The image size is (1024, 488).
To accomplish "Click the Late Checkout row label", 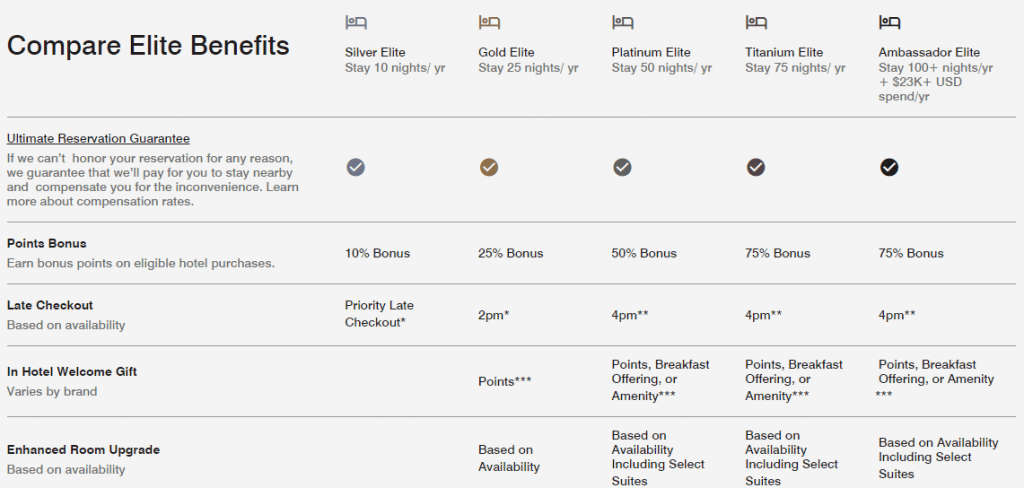I will click(50, 305).
